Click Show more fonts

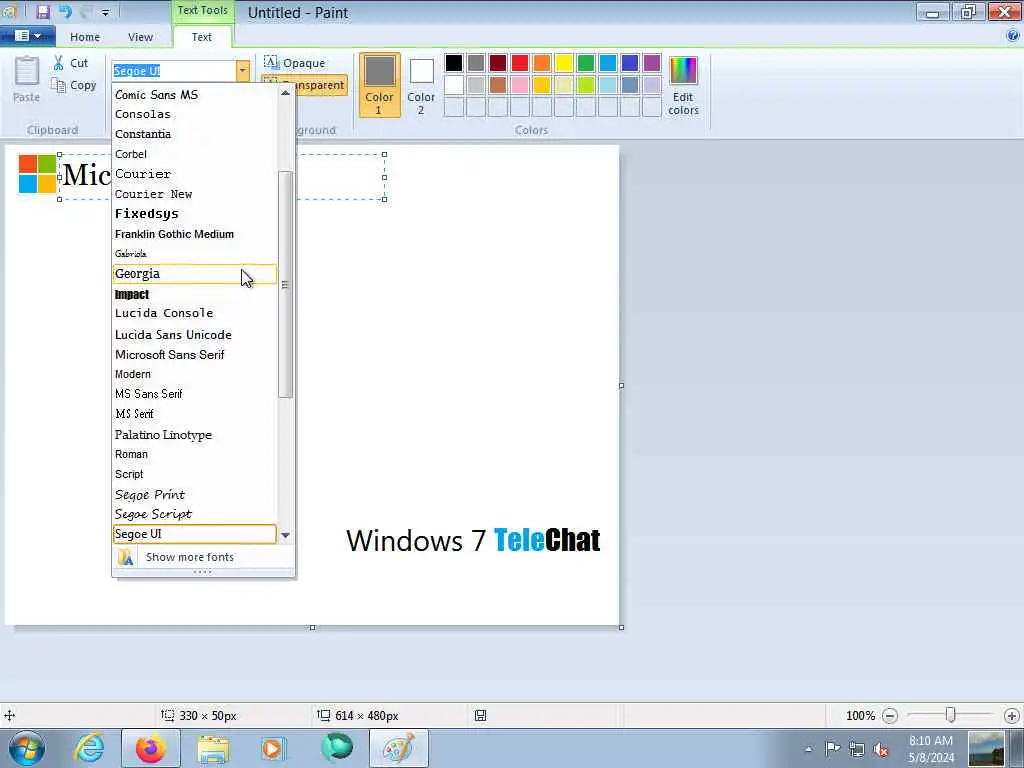pyautogui.click(x=203, y=557)
